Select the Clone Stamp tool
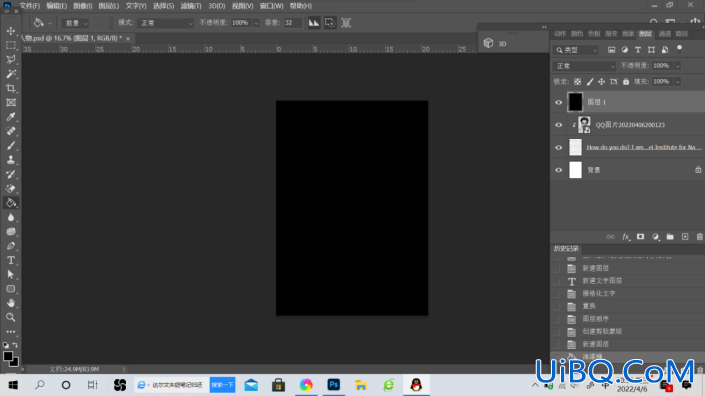 tap(11, 160)
